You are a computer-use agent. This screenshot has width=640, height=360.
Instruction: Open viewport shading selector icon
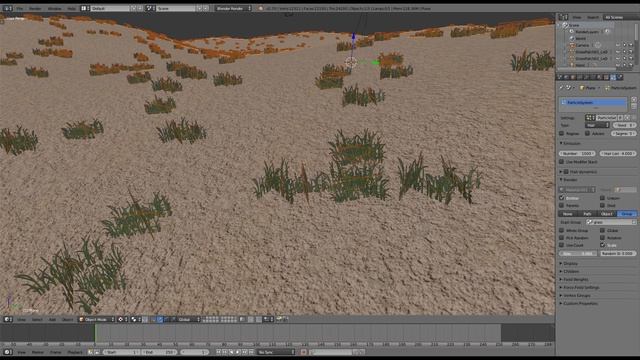coord(122,320)
